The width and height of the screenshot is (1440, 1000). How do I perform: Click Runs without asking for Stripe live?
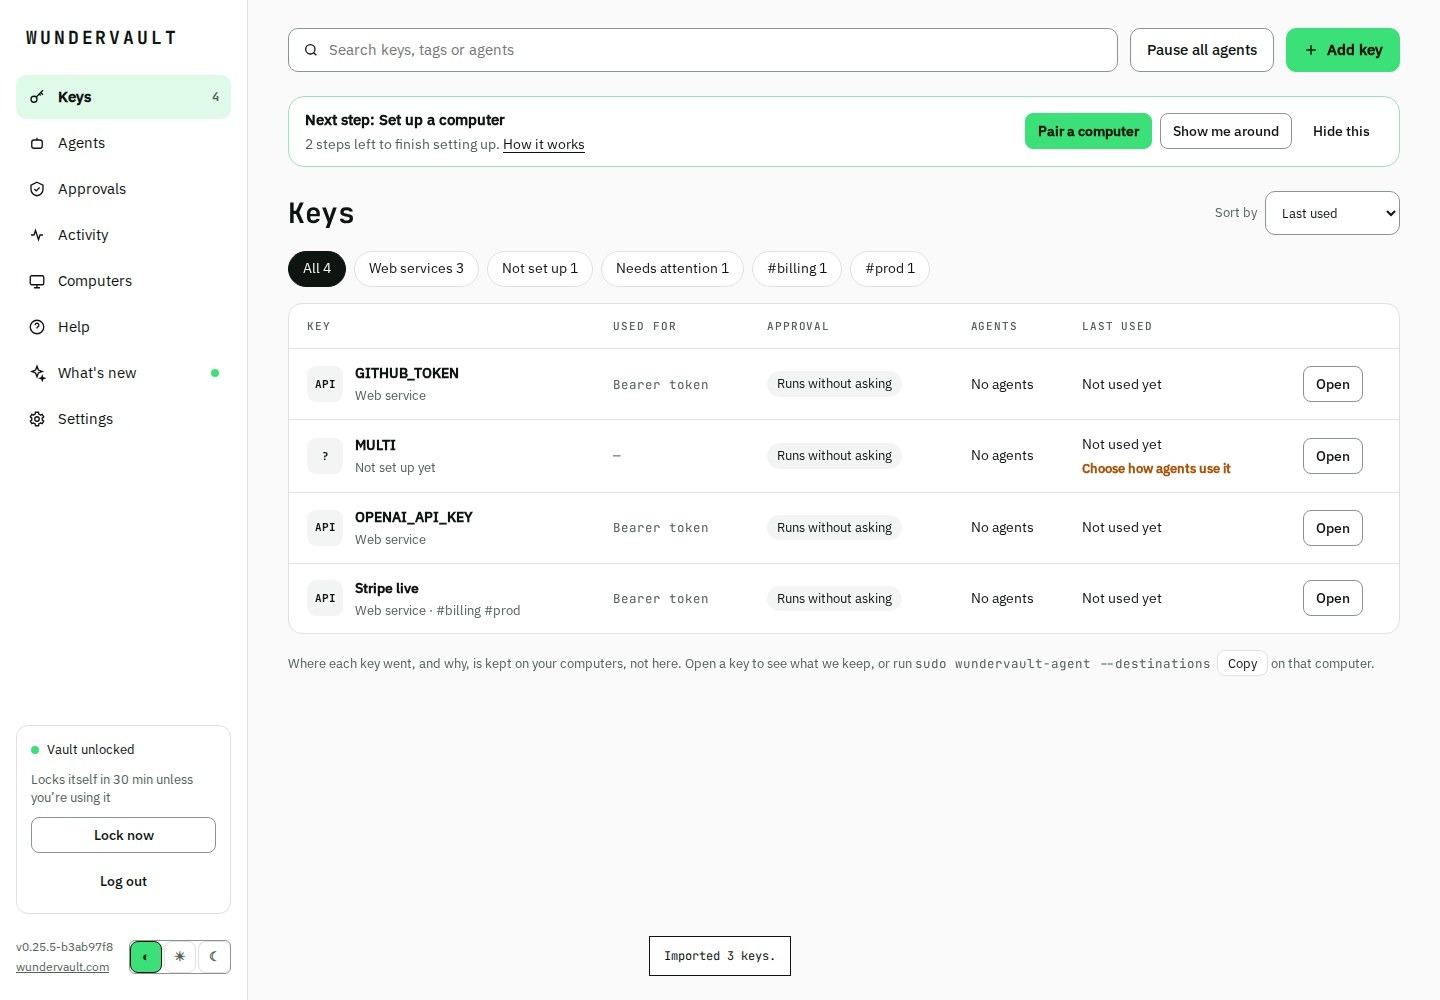pyautogui.click(x=834, y=598)
